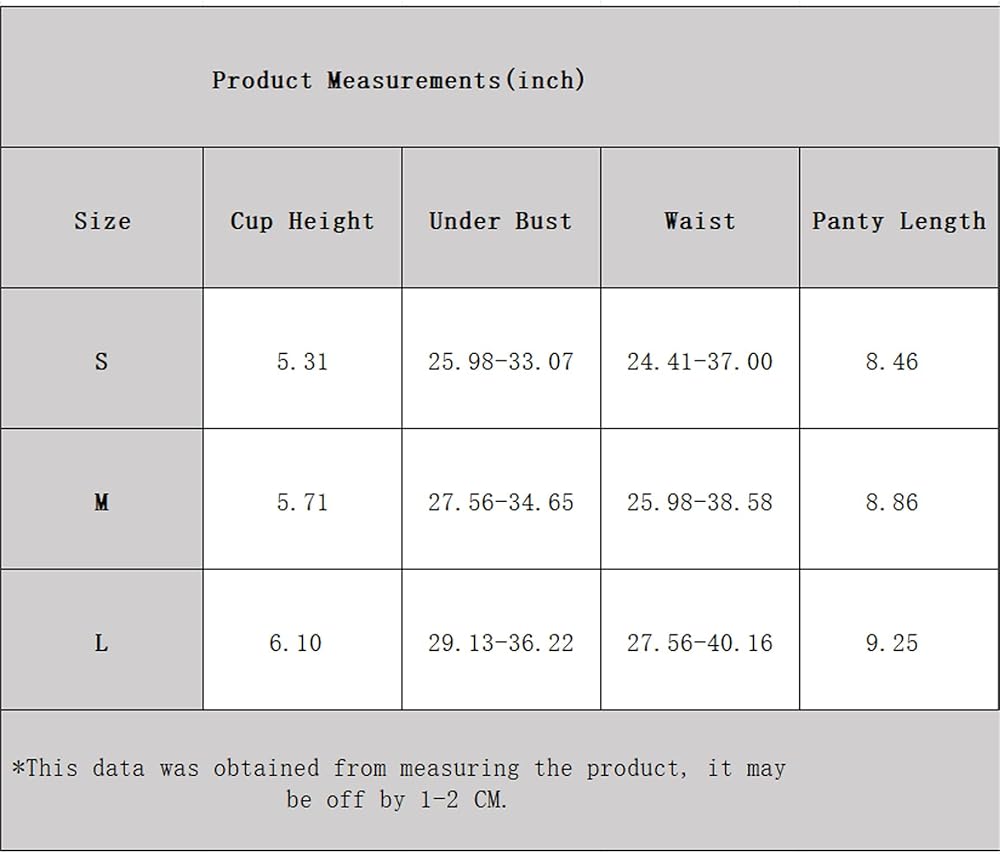Screen dimensions: 1000x855
Task: Select panty length value 8.86
Action: point(892,502)
